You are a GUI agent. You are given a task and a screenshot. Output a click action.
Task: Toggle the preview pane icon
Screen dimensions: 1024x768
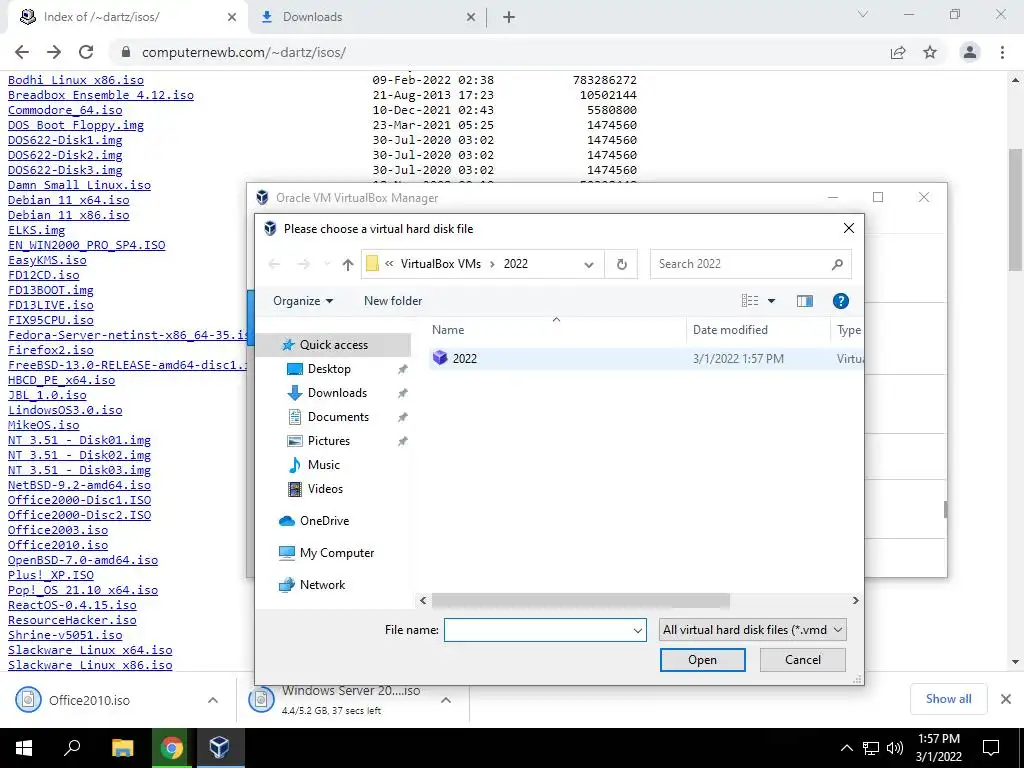click(805, 301)
